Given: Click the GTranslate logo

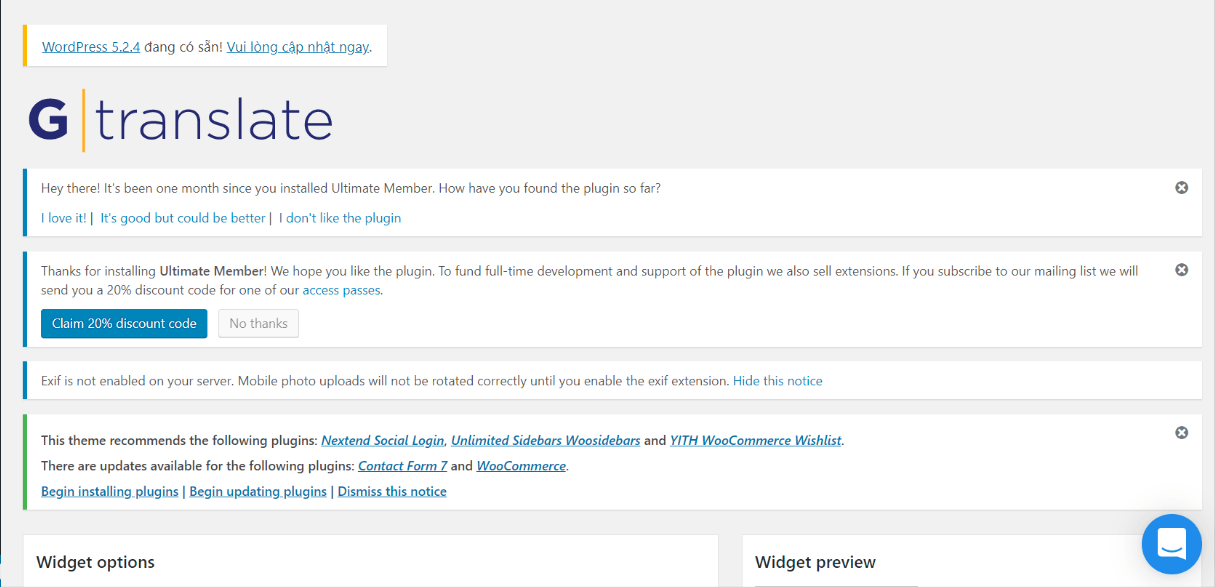Looking at the screenshot, I should point(180,119).
